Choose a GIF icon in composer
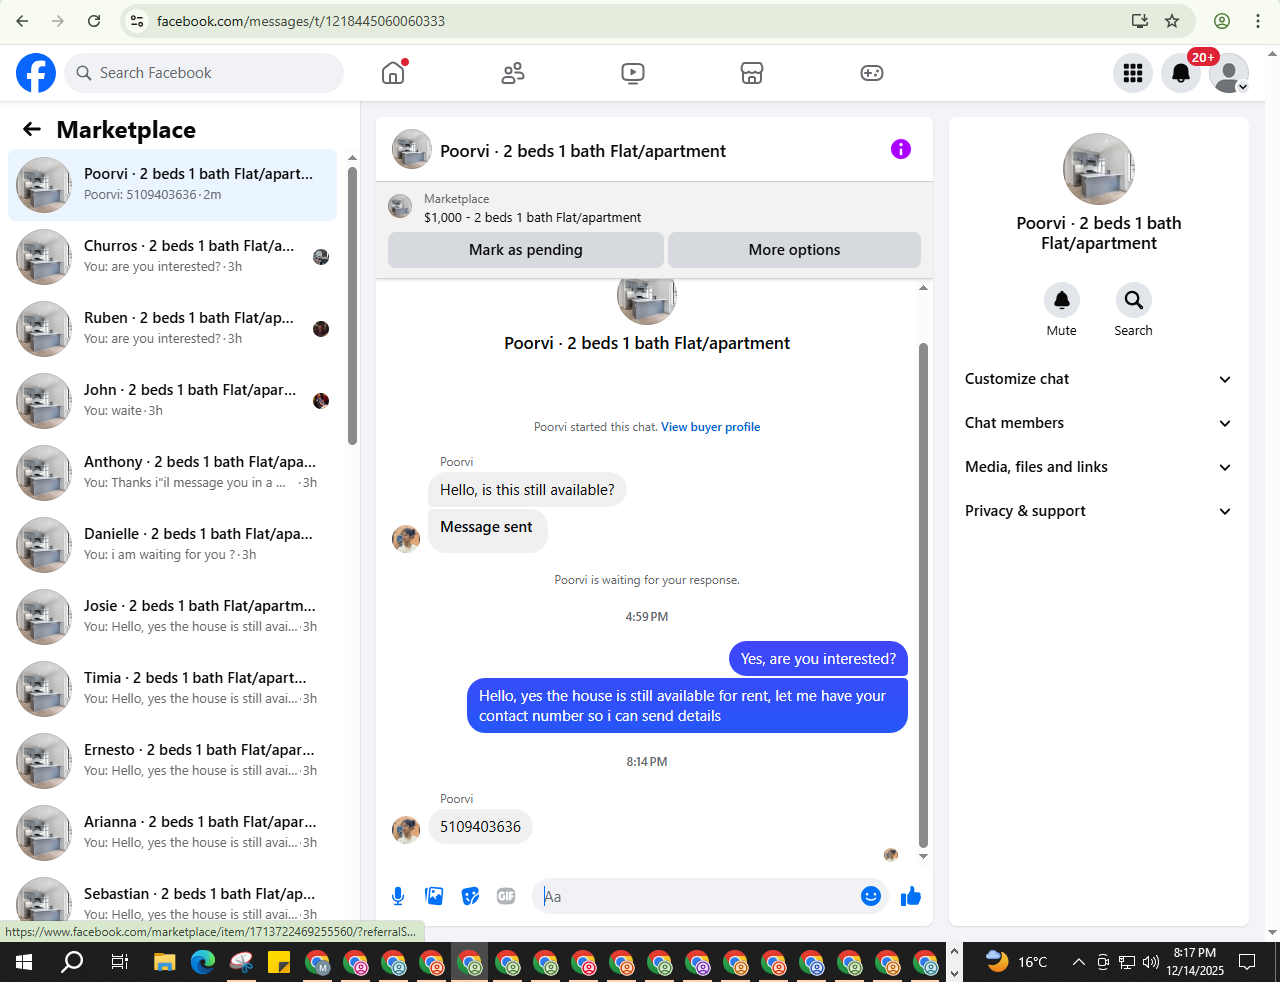The width and height of the screenshot is (1280, 982). (x=506, y=896)
